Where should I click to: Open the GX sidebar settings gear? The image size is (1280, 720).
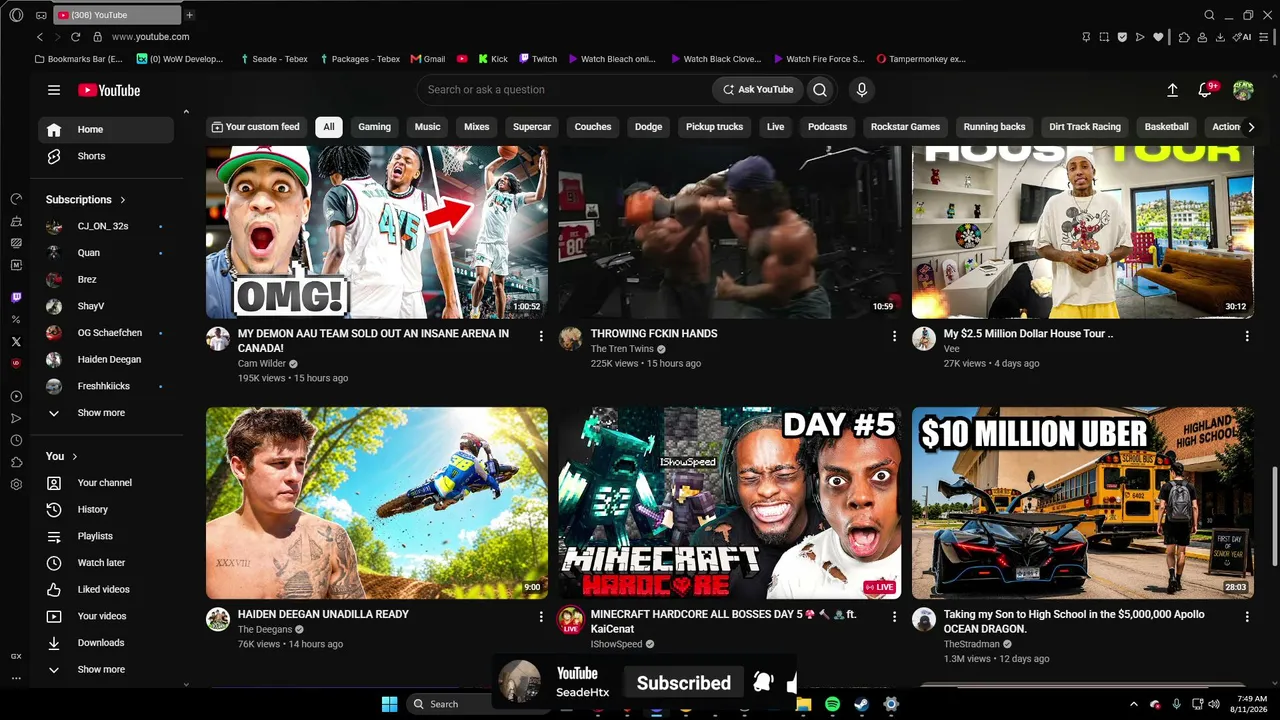pyautogui.click(x=16, y=485)
